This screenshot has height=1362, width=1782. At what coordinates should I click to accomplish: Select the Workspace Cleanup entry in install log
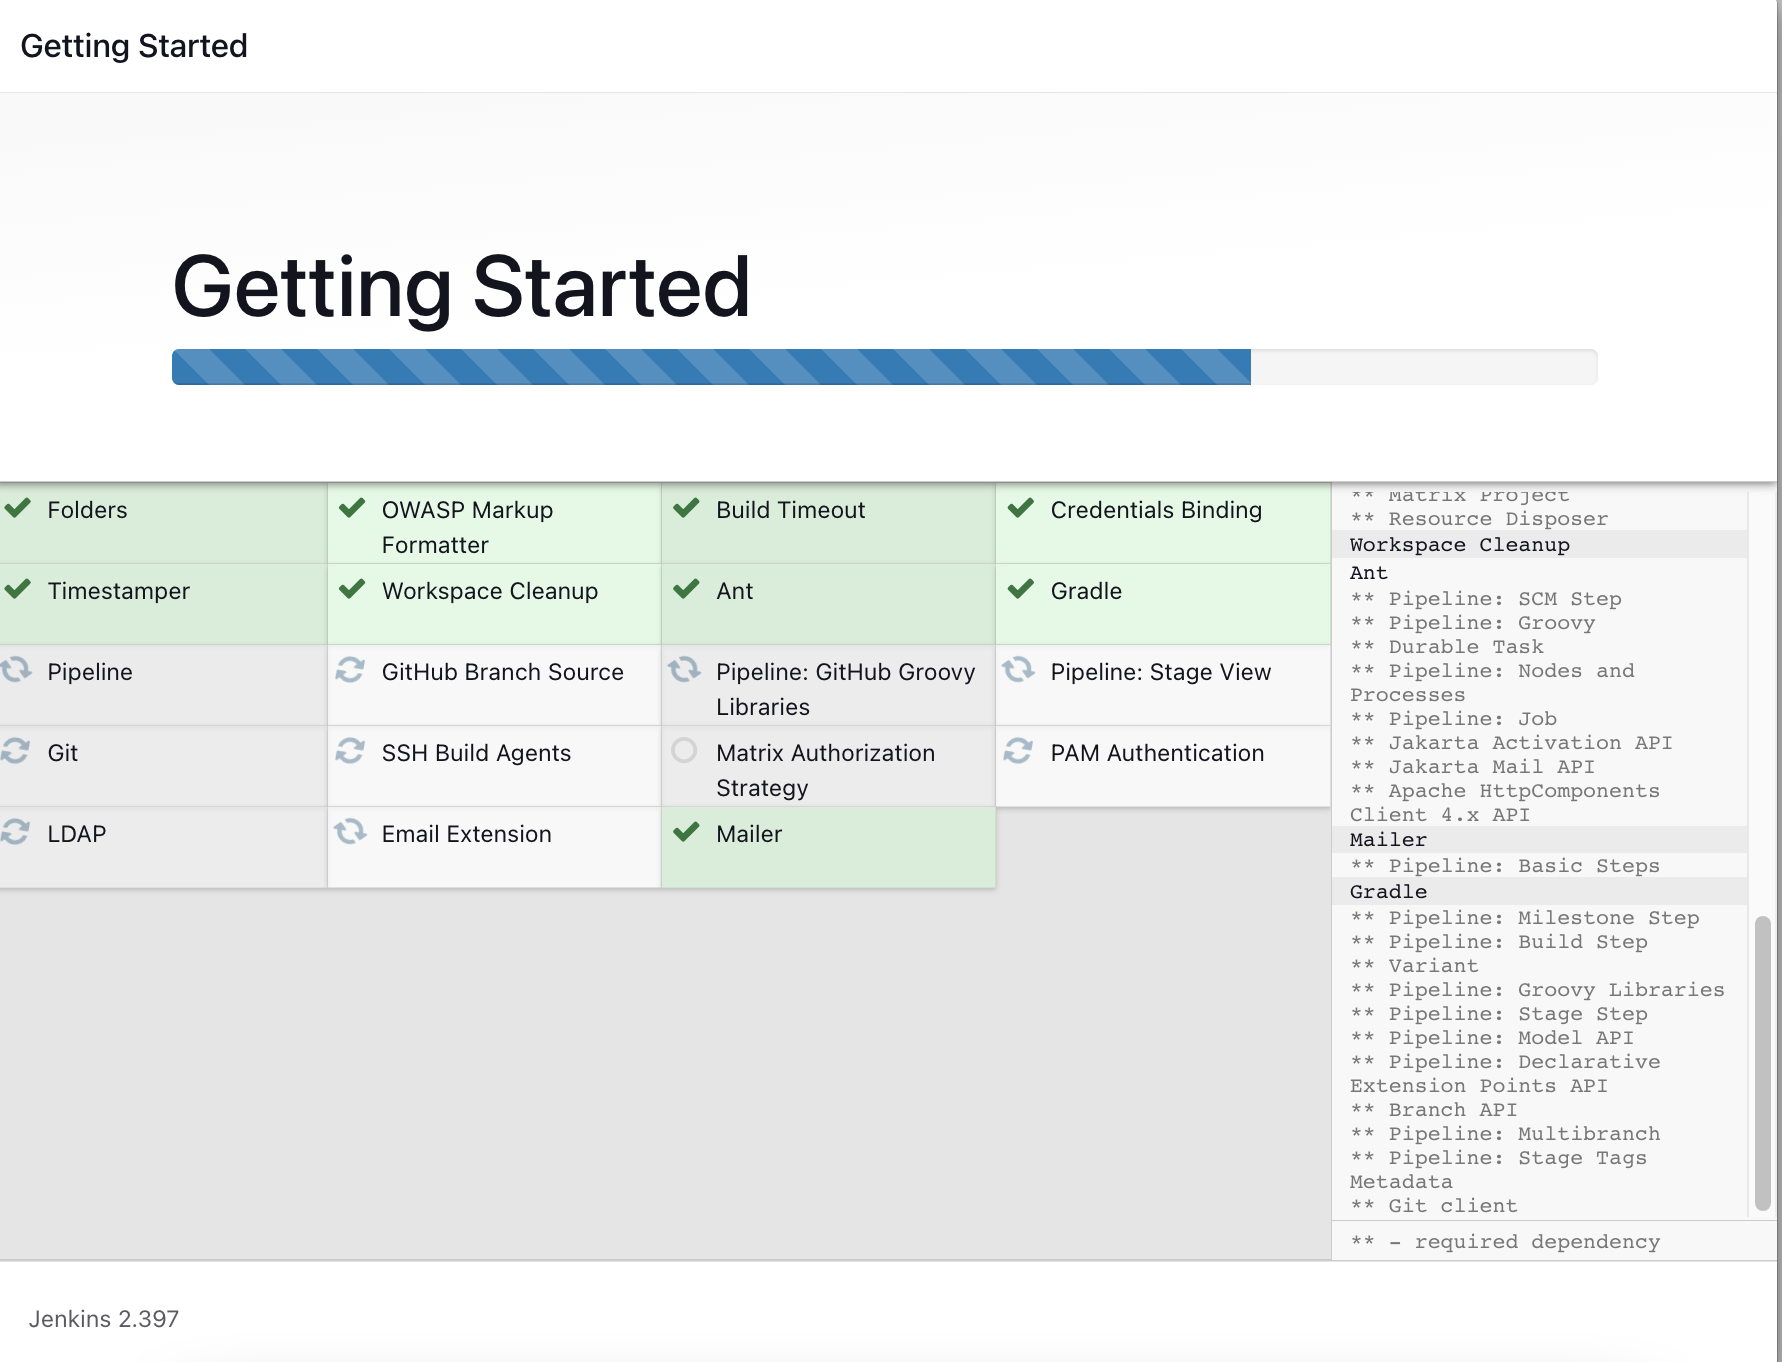click(x=1459, y=545)
